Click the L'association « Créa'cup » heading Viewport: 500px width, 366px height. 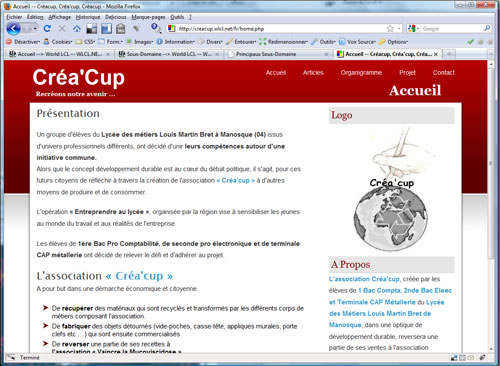(105, 276)
